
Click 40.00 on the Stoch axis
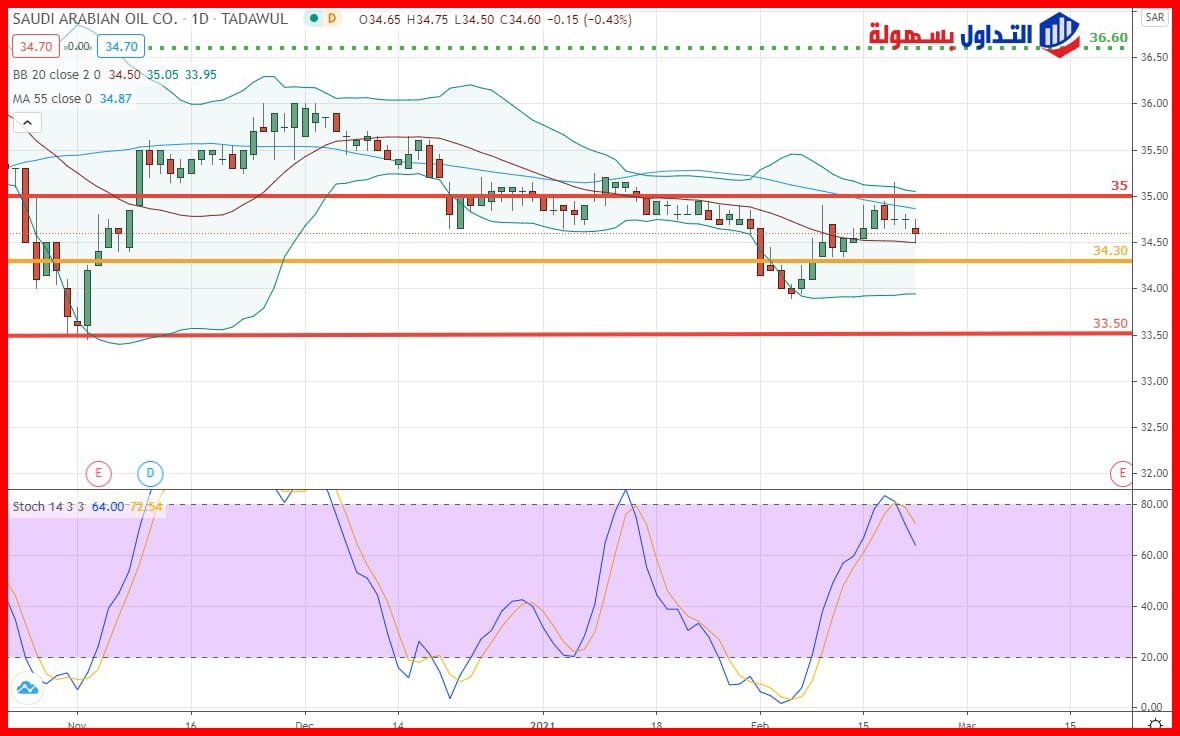point(1153,607)
